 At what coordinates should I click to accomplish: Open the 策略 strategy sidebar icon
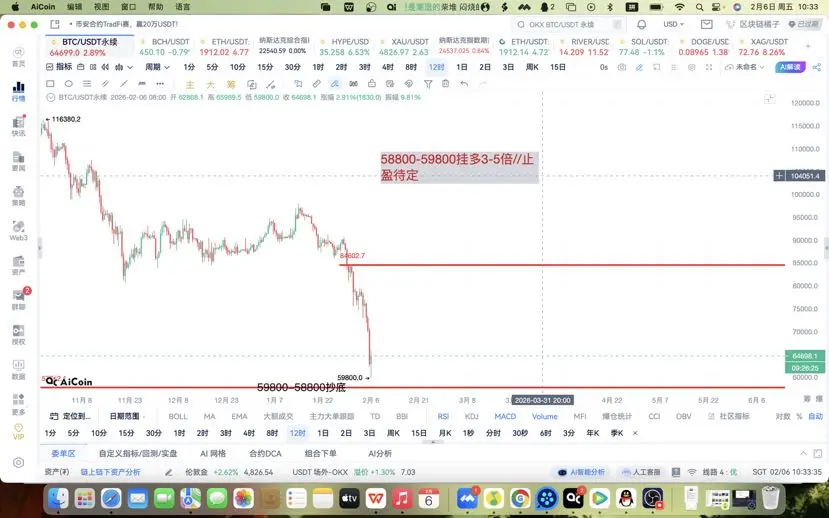click(19, 196)
